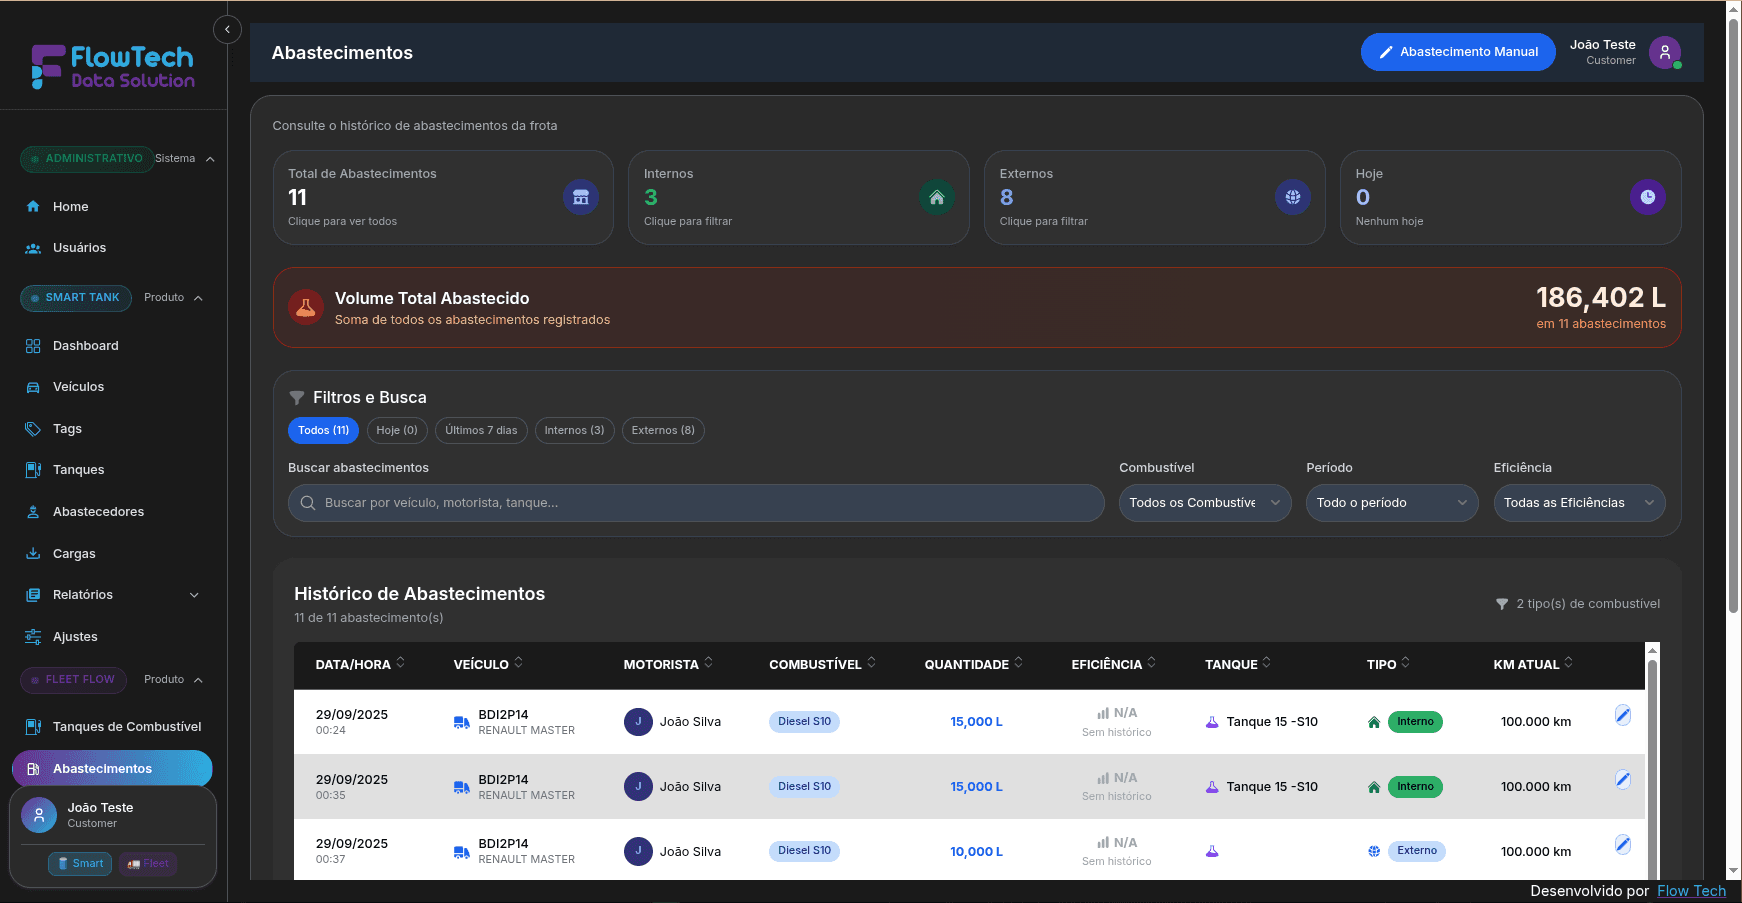Select the Internos (3) filter chip
The height and width of the screenshot is (903, 1742).
[574, 430]
